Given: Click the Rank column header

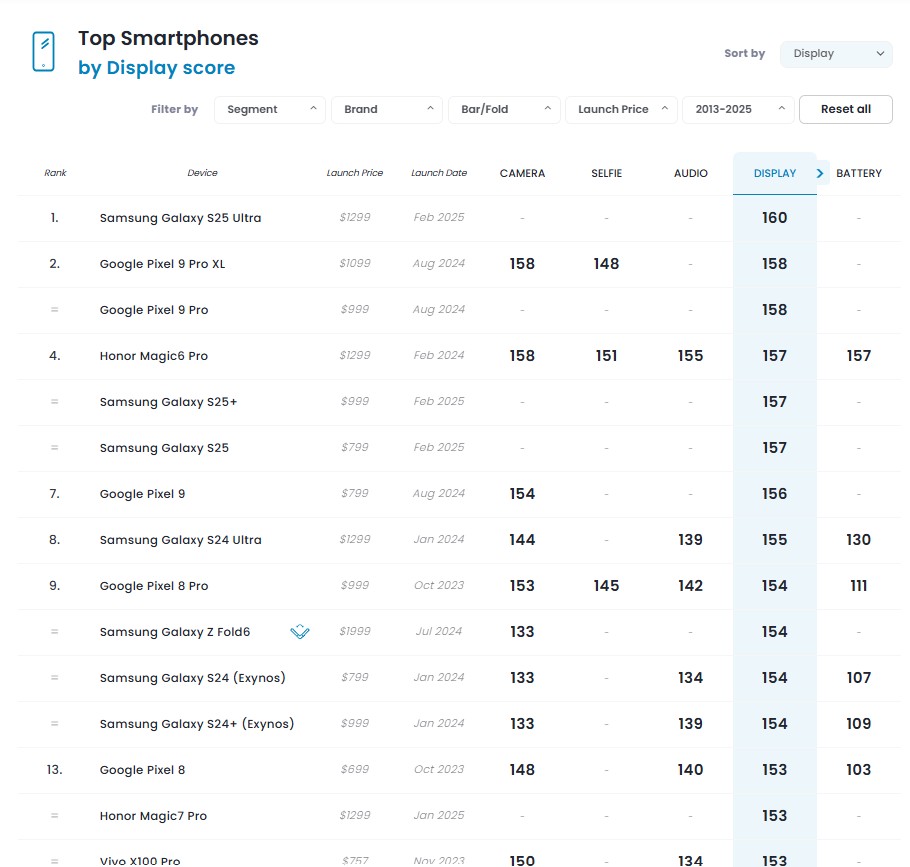Looking at the screenshot, I should pos(55,173).
